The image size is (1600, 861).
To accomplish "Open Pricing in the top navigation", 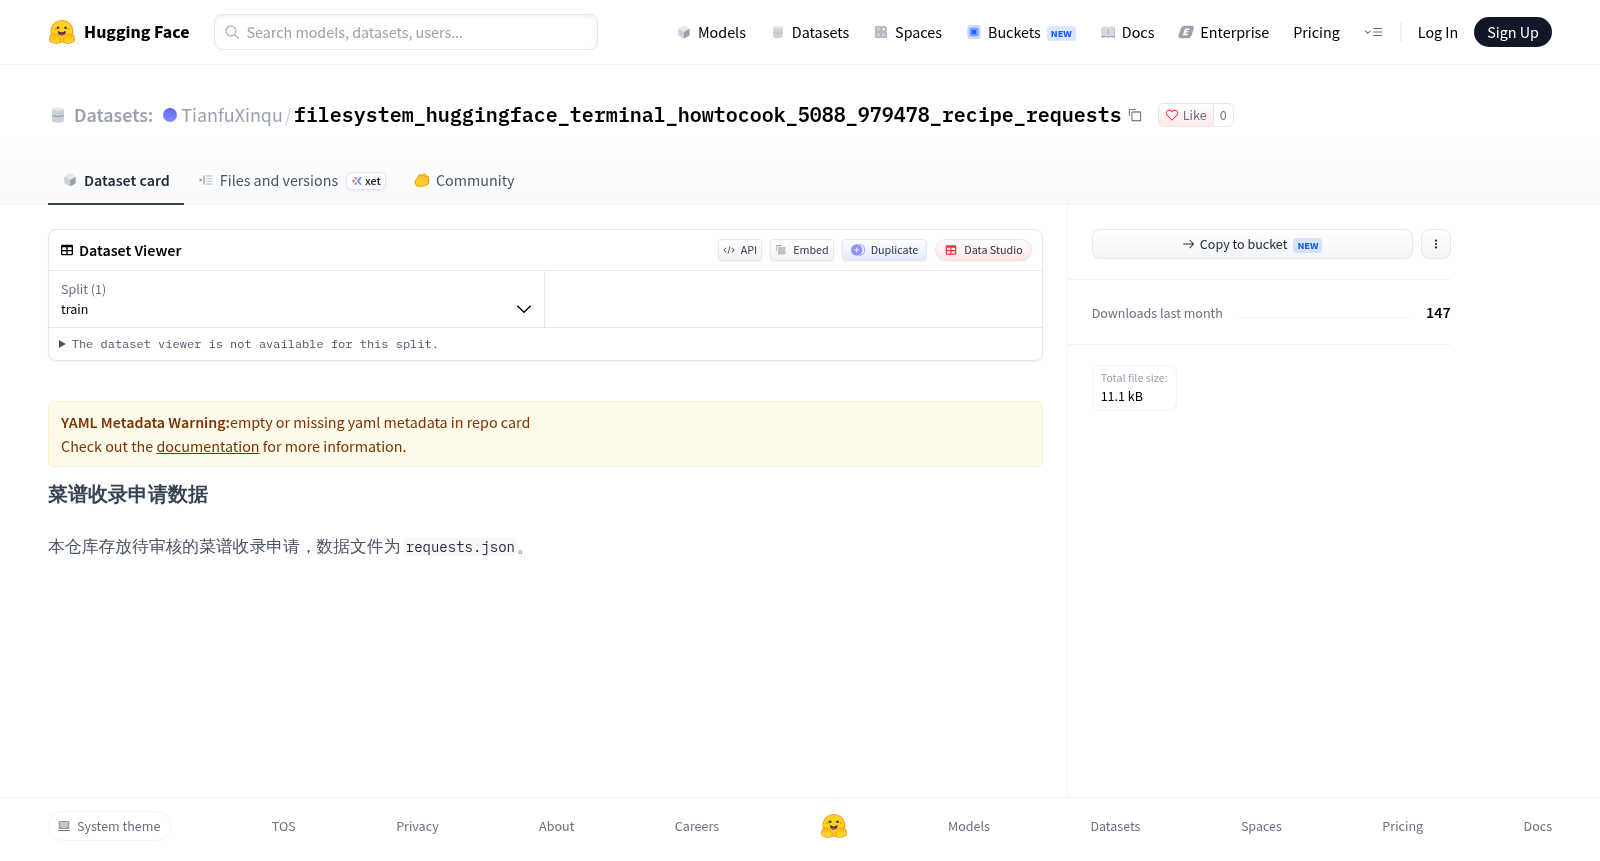I will [1316, 32].
